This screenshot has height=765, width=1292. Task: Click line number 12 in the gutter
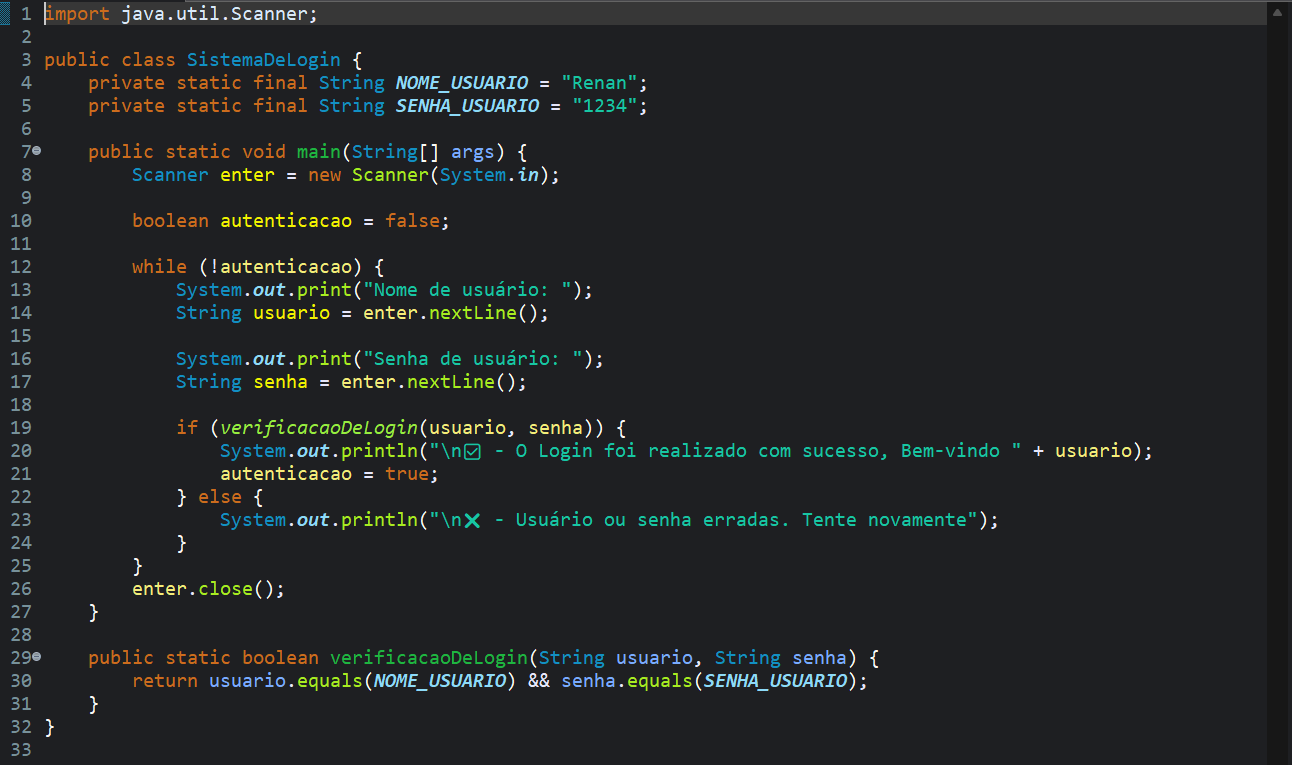click(x=20, y=266)
